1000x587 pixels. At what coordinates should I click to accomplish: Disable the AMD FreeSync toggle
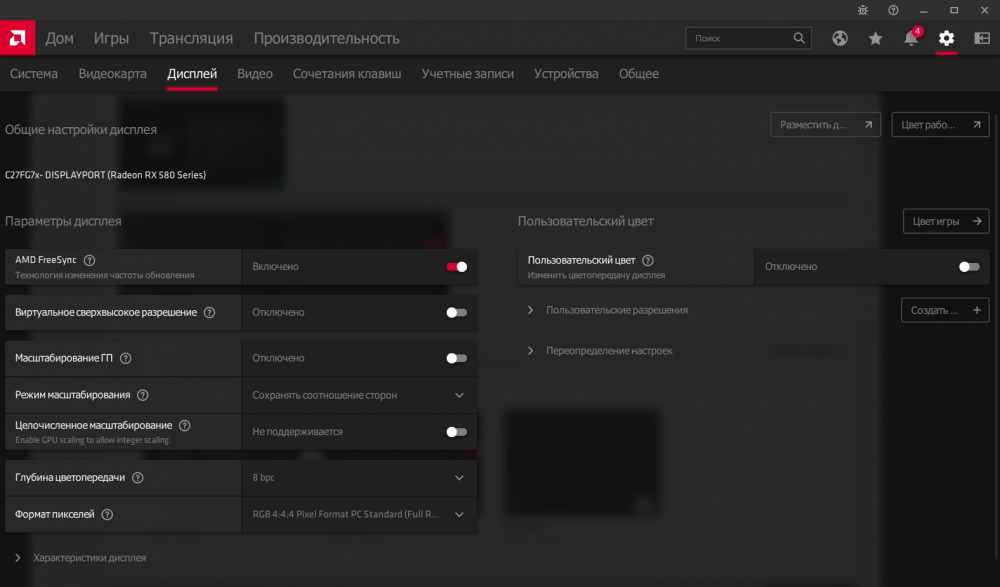[x=456, y=267]
